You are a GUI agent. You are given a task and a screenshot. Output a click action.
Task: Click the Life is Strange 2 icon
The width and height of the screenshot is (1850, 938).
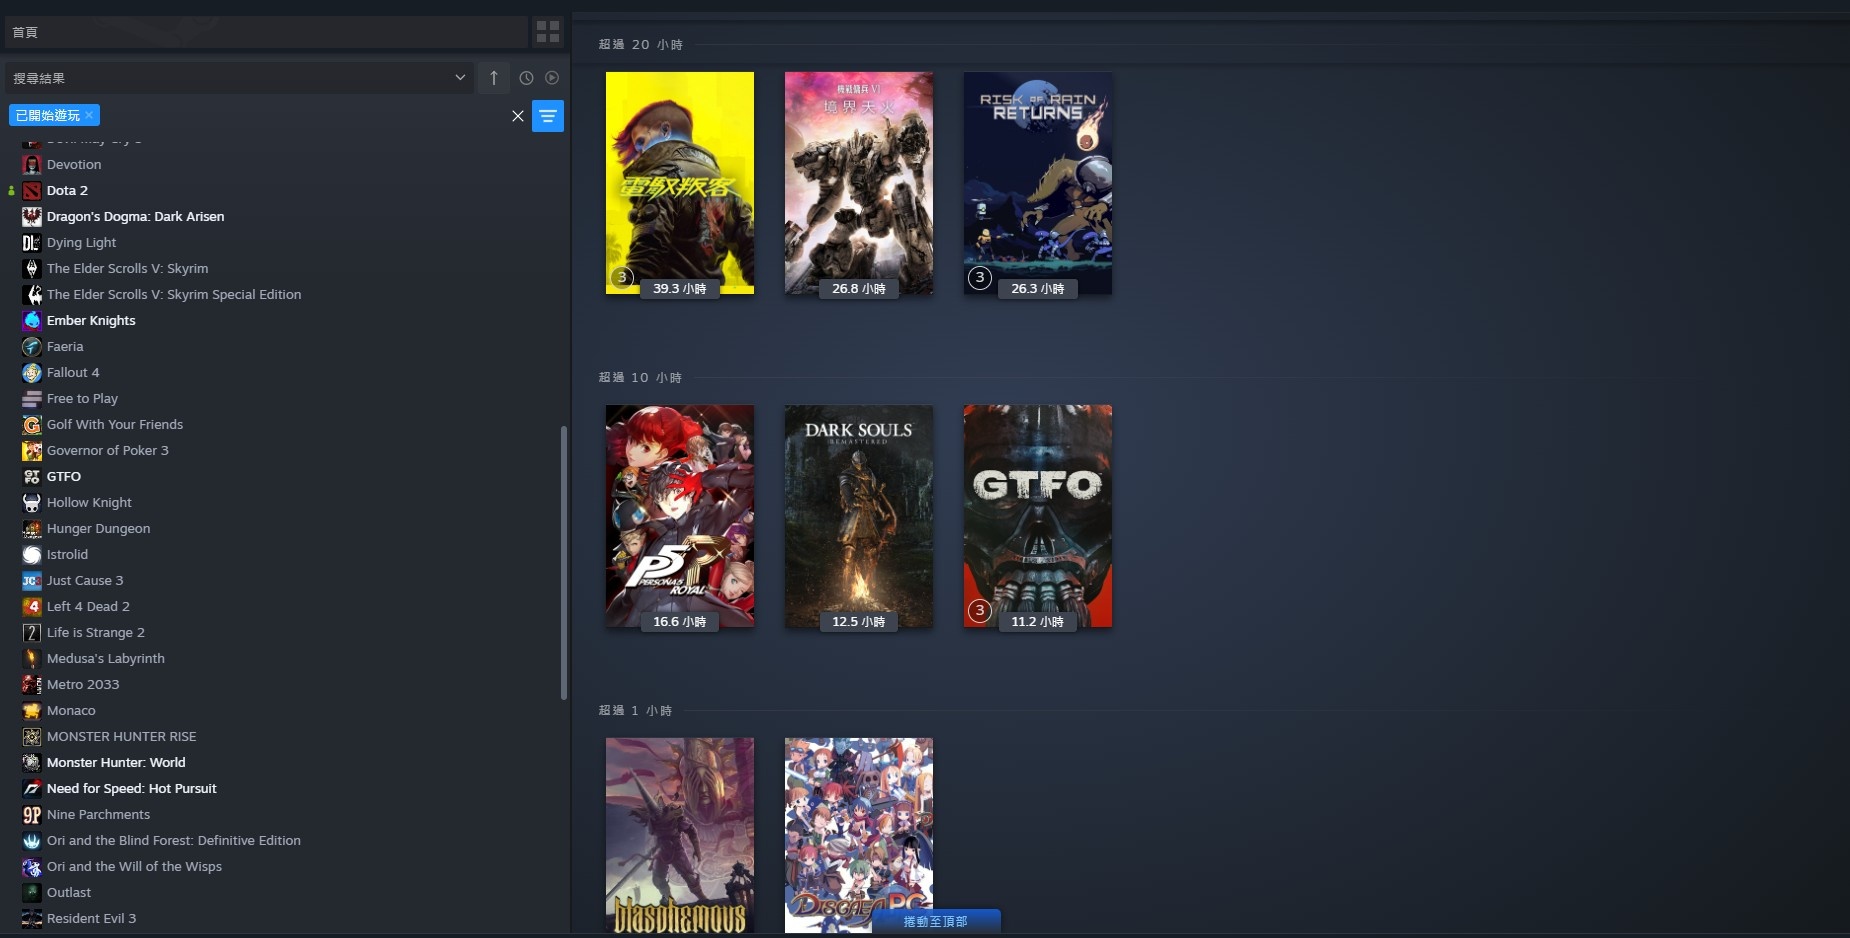[32, 633]
